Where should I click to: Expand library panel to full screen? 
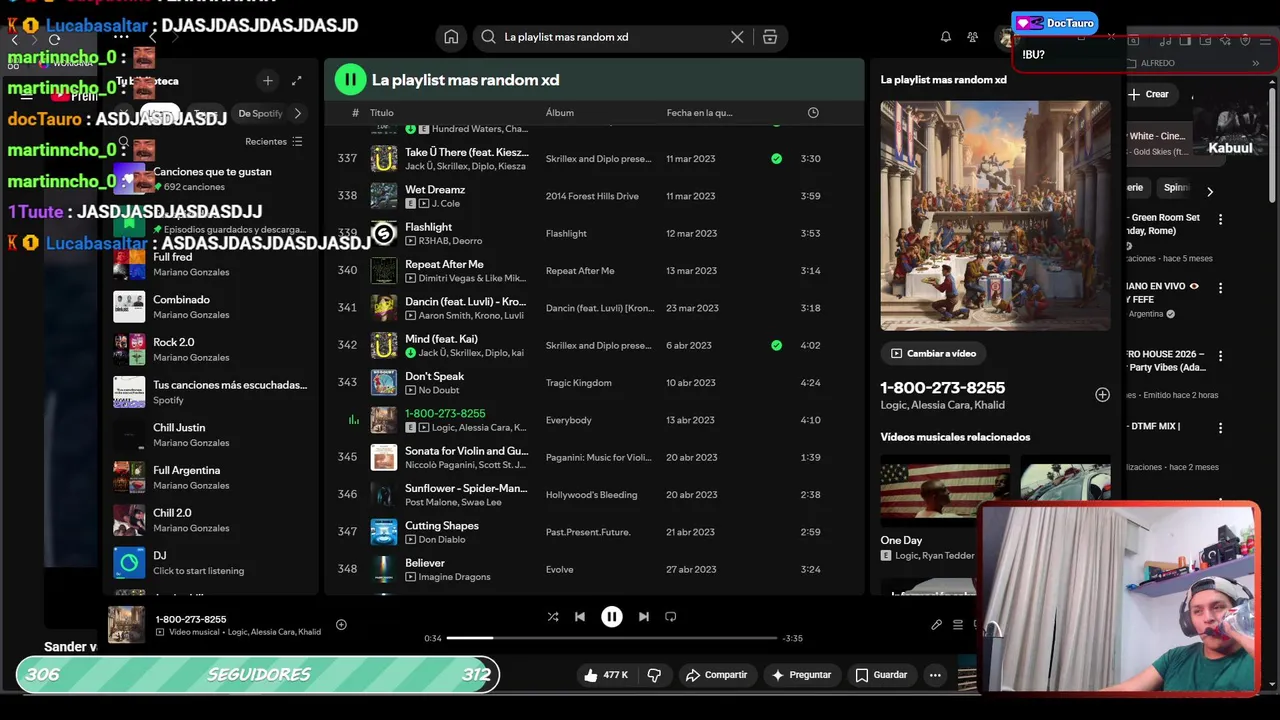(296, 80)
